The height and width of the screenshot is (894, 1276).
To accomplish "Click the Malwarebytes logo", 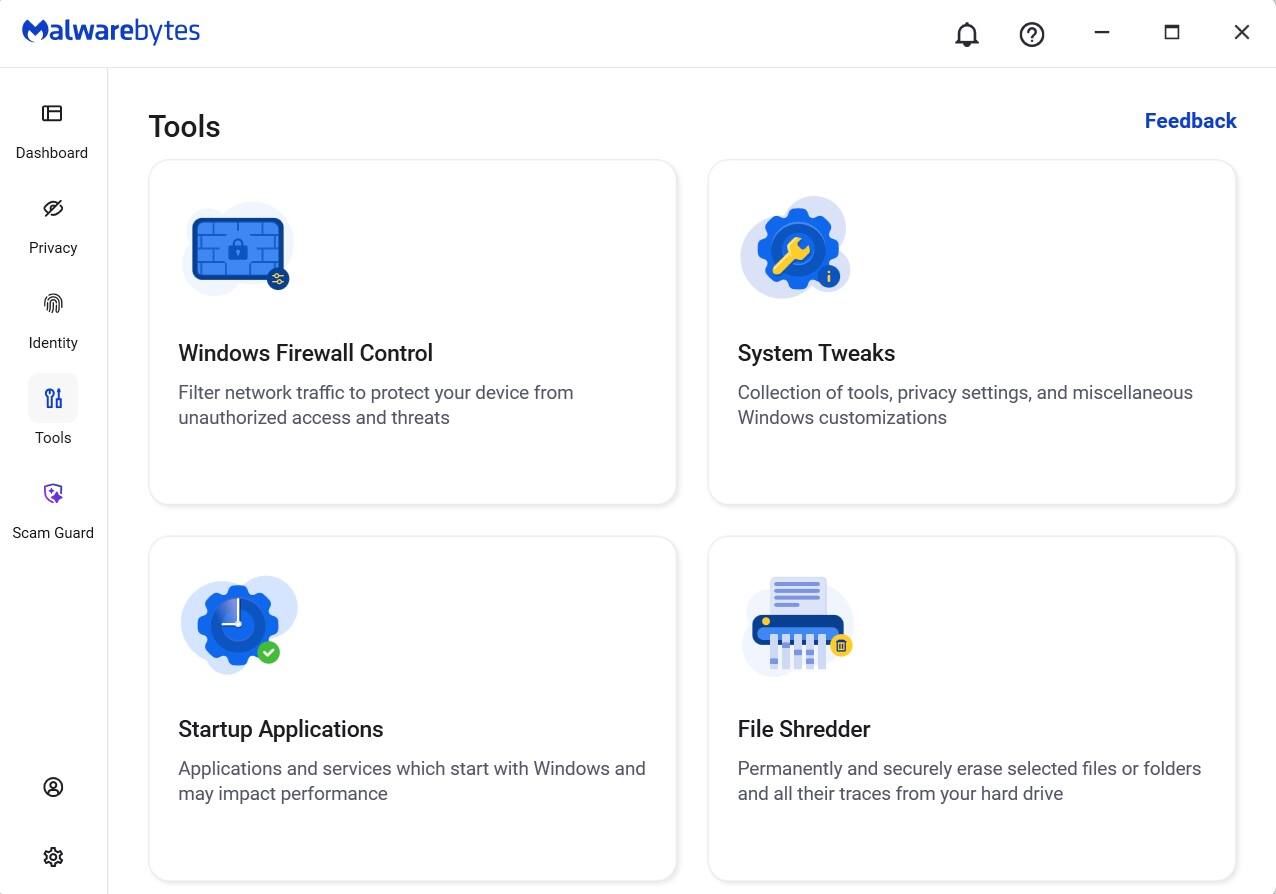I will point(111,31).
